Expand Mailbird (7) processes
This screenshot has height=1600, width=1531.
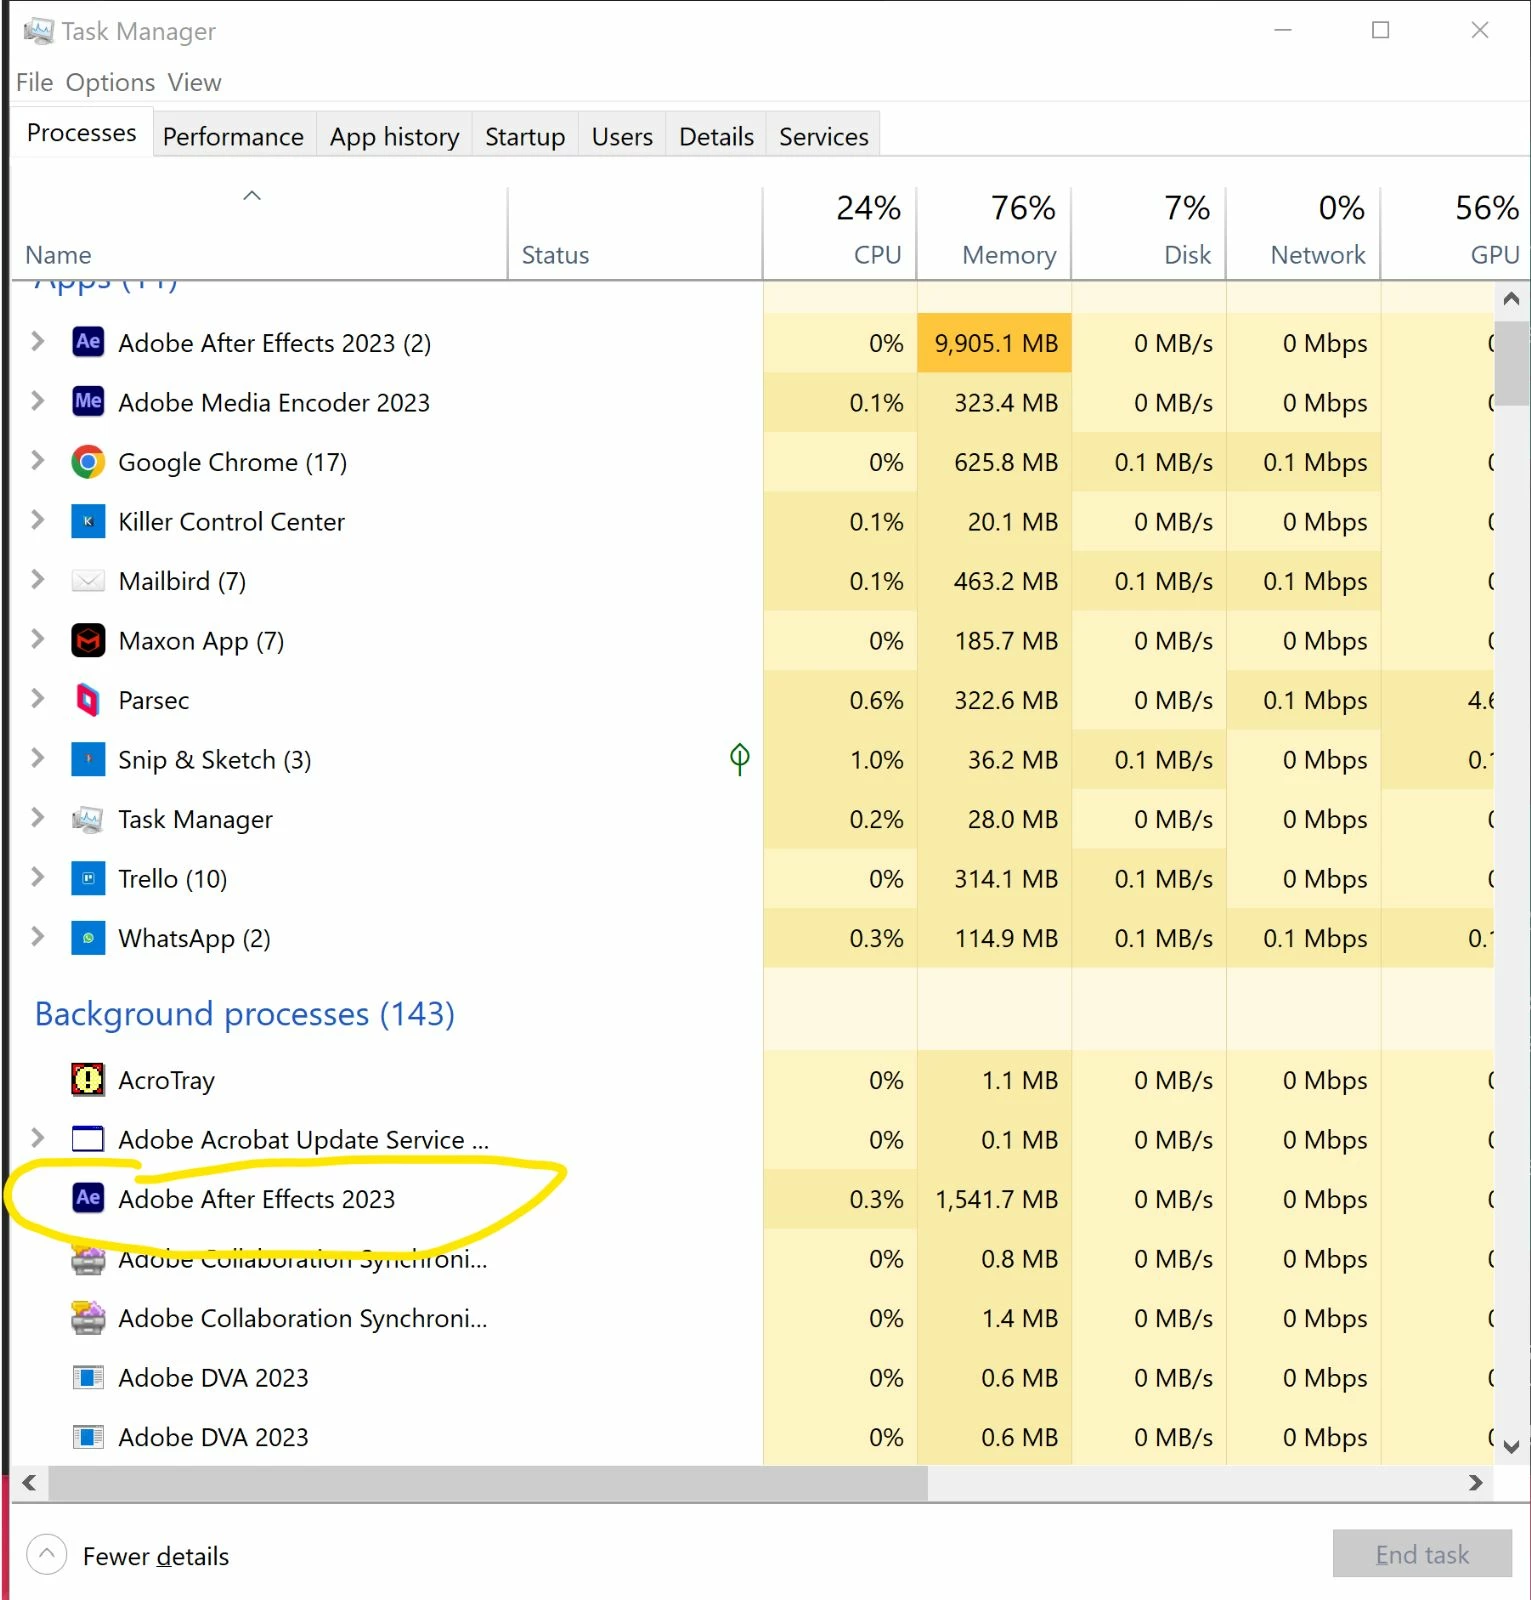point(38,580)
